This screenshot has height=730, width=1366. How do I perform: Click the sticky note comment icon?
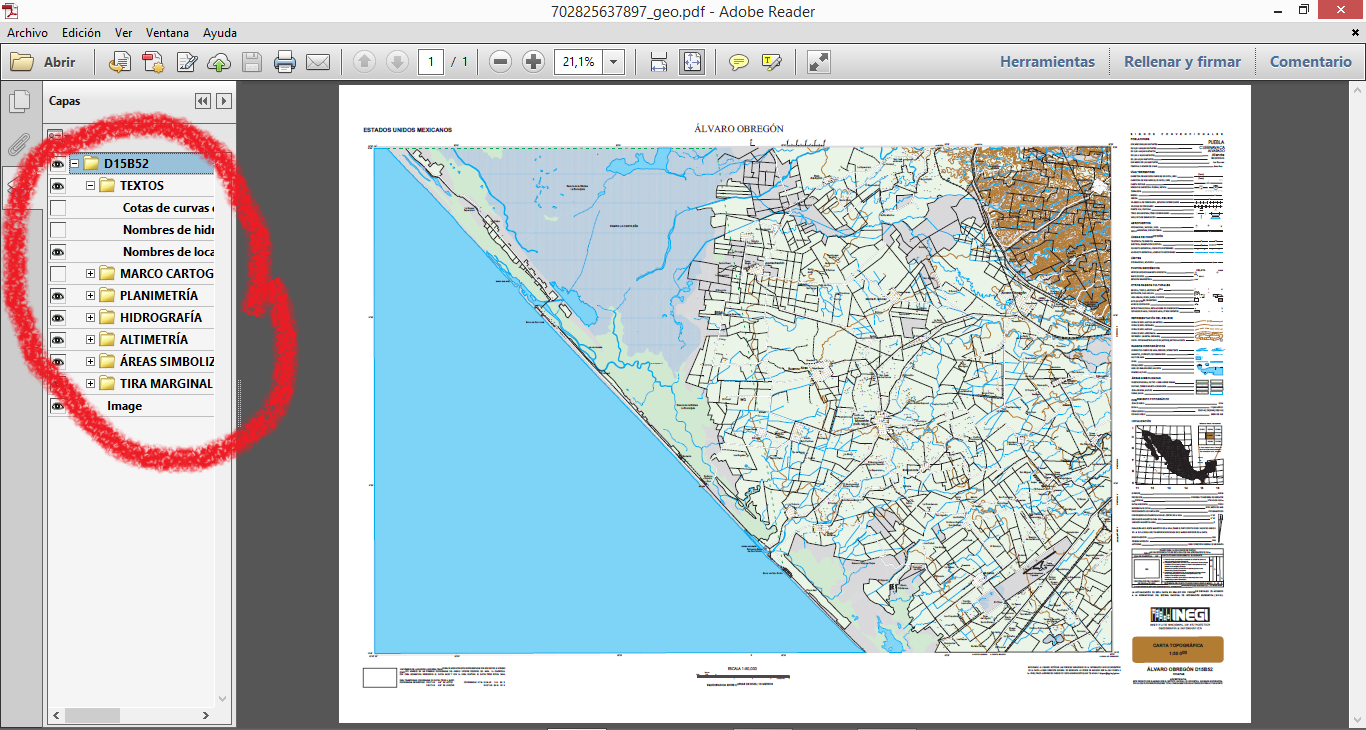tap(738, 62)
